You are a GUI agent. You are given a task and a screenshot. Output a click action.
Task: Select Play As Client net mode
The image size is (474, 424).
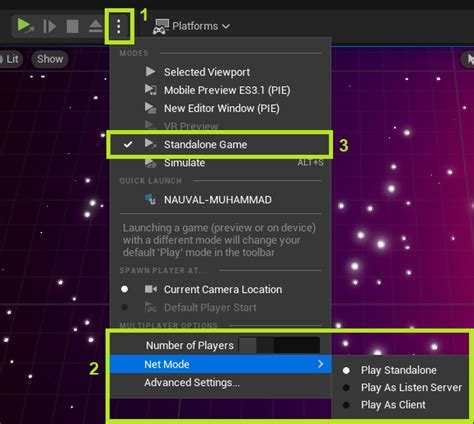tap(400, 405)
